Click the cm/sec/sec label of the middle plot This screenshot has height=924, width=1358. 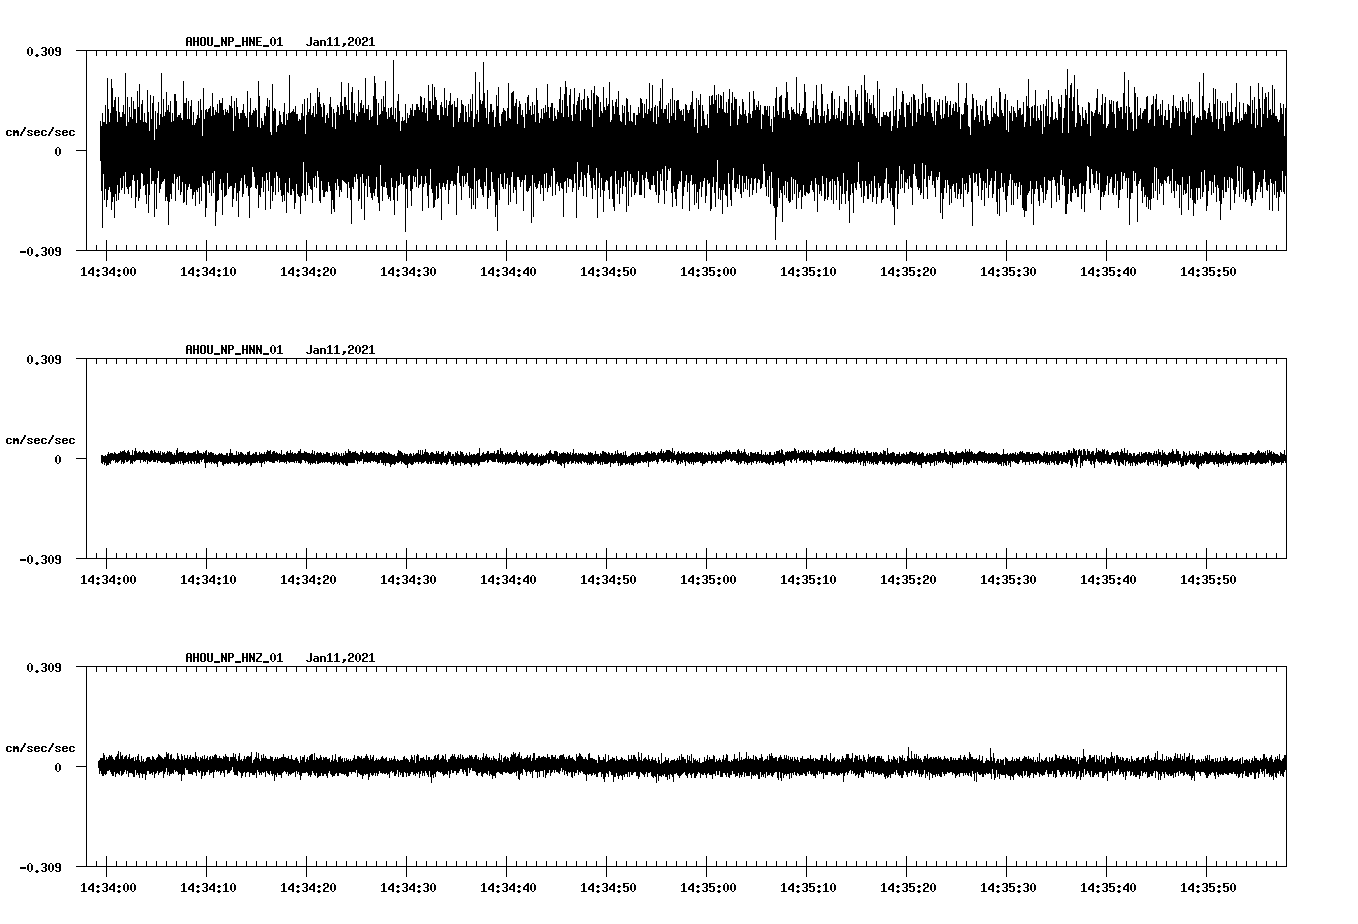pos(41,439)
